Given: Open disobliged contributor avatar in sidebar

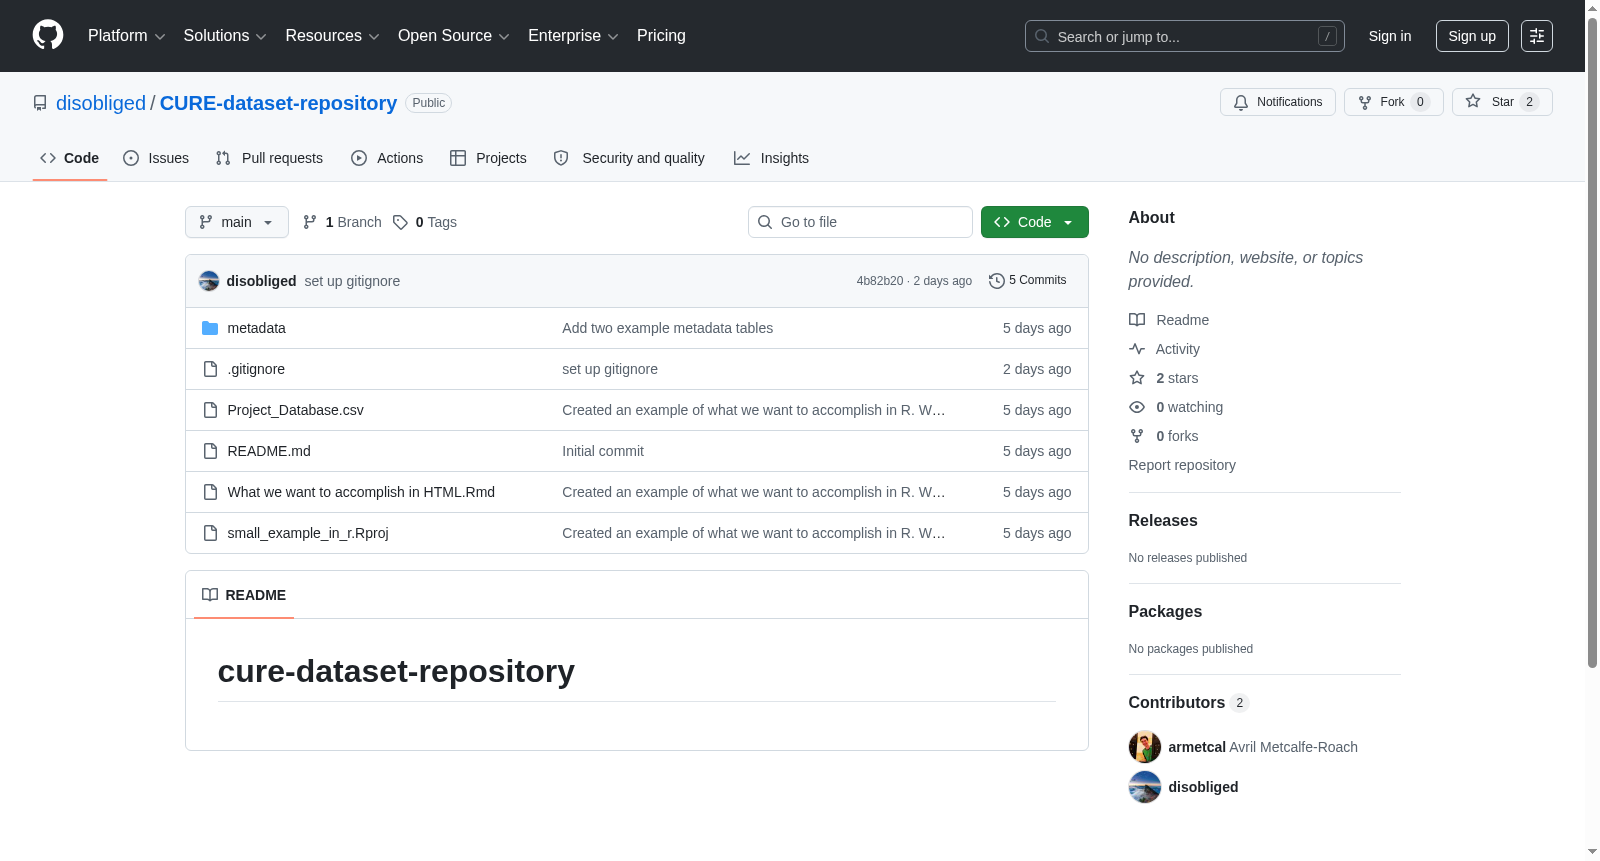Looking at the screenshot, I should [1145, 787].
